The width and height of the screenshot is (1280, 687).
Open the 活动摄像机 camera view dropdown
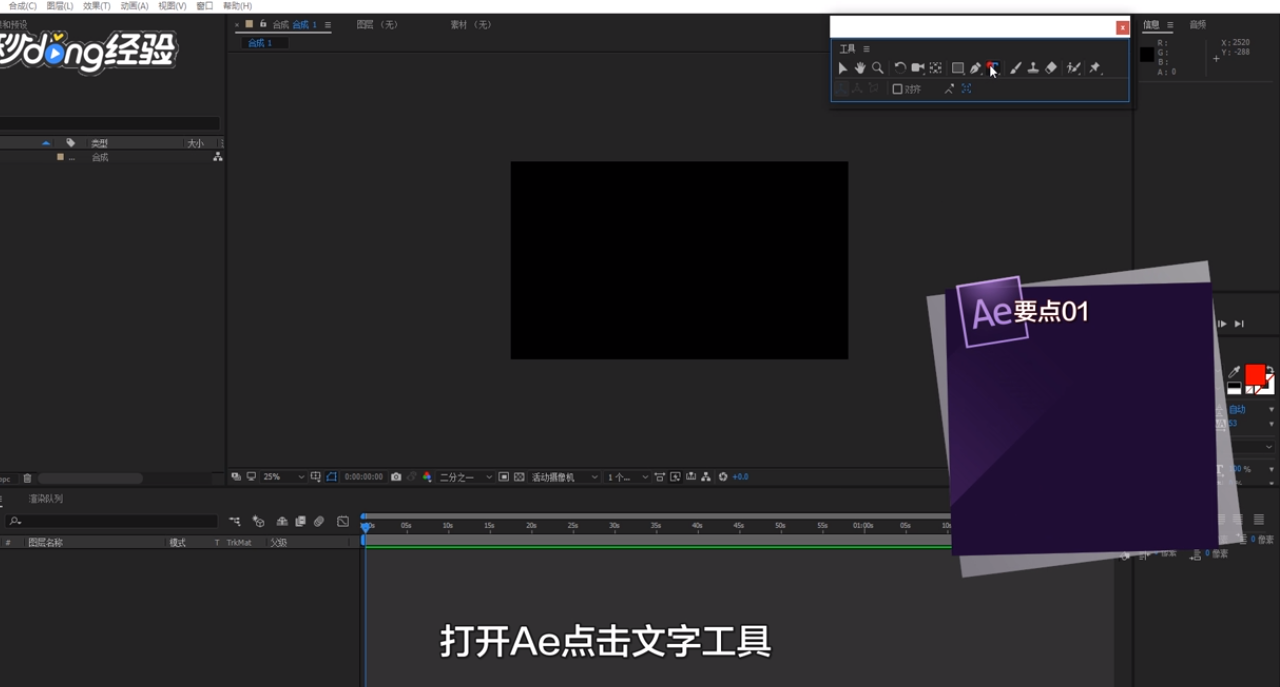pyautogui.click(x=564, y=477)
